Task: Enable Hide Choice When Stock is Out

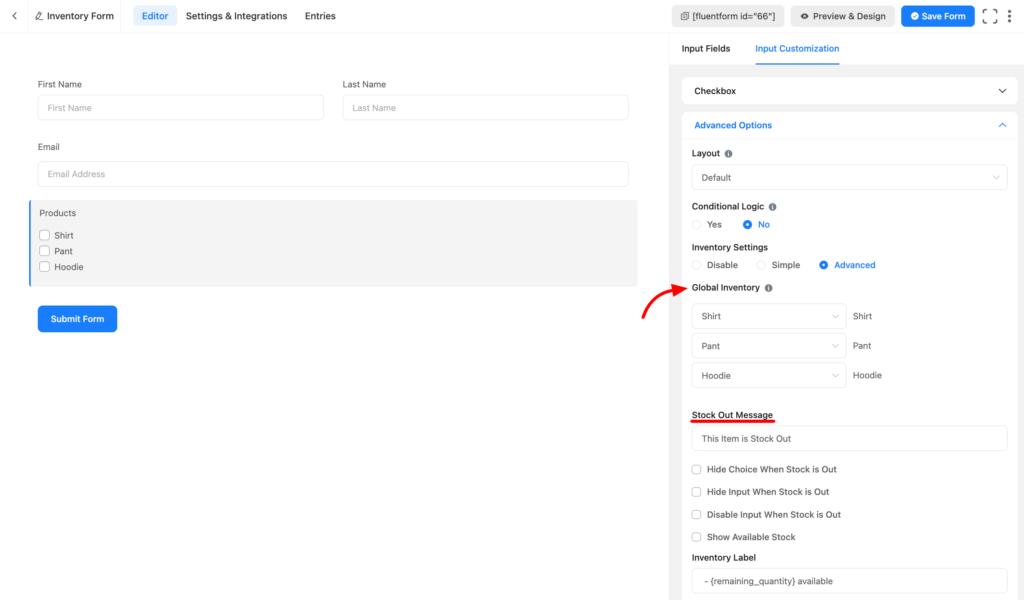Action: (x=696, y=469)
